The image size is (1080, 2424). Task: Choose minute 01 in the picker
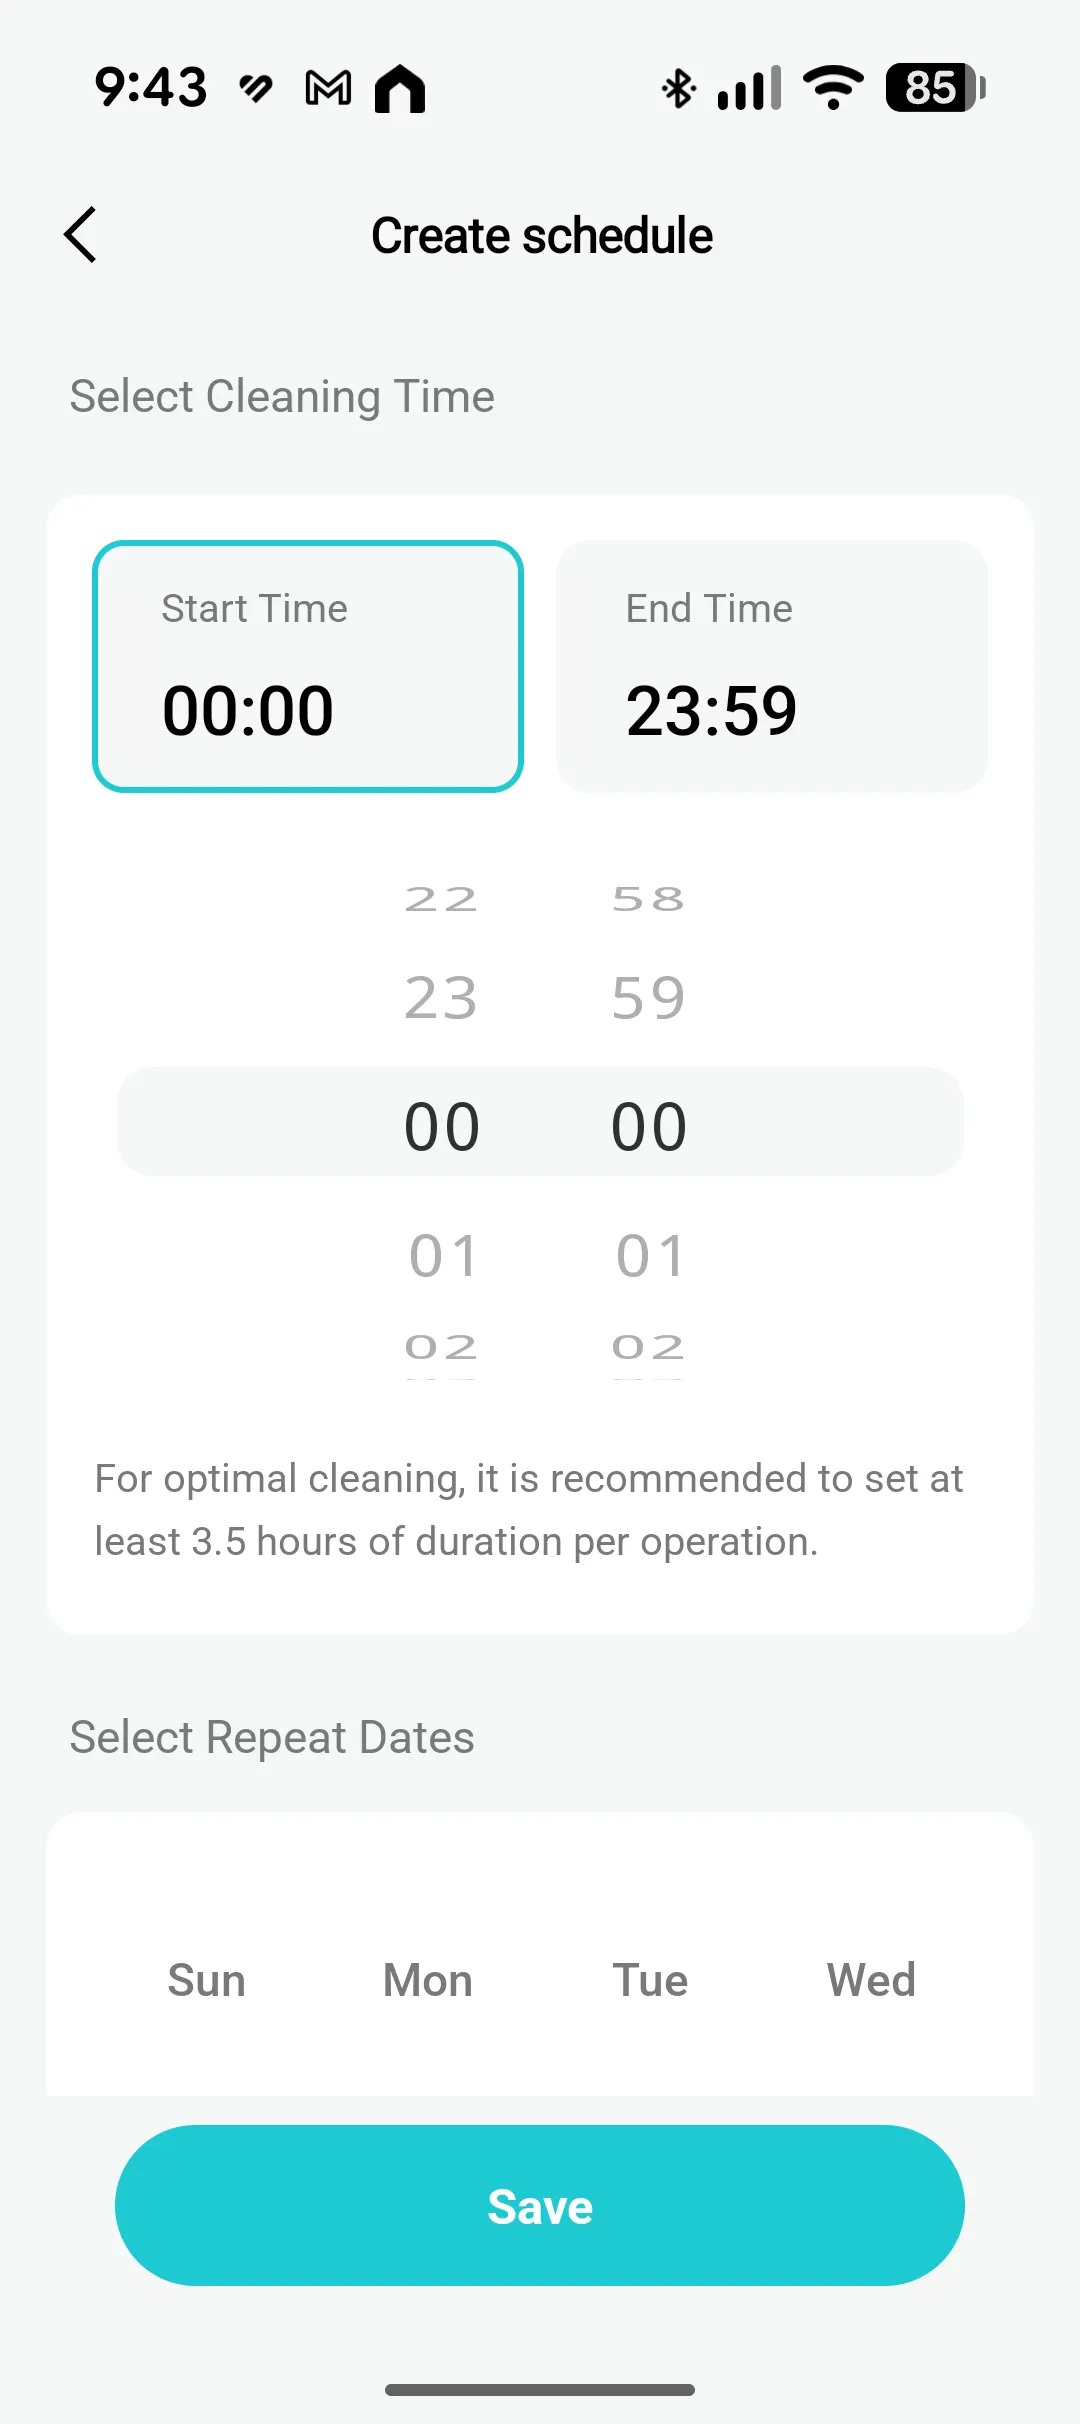pos(650,1255)
